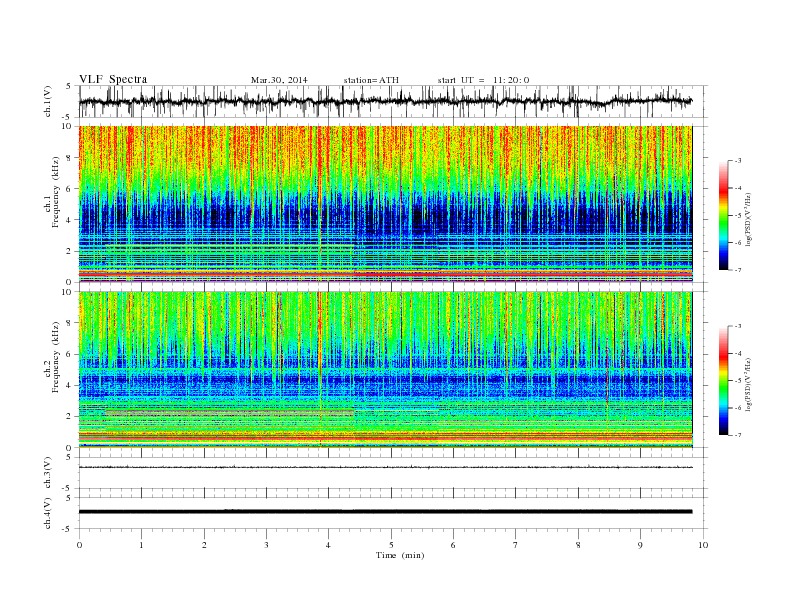Click the ch.2 spectrogram plot
This screenshot has width=792, height=612.
pos(385,370)
